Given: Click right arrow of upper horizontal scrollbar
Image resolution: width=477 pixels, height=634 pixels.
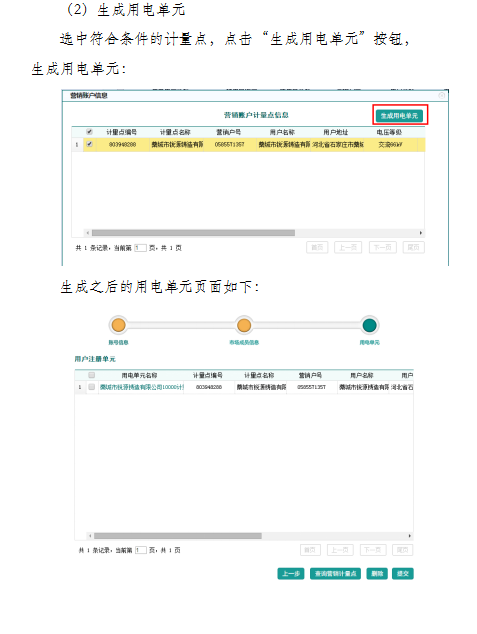Looking at the screenshot, I should (421, 233).
